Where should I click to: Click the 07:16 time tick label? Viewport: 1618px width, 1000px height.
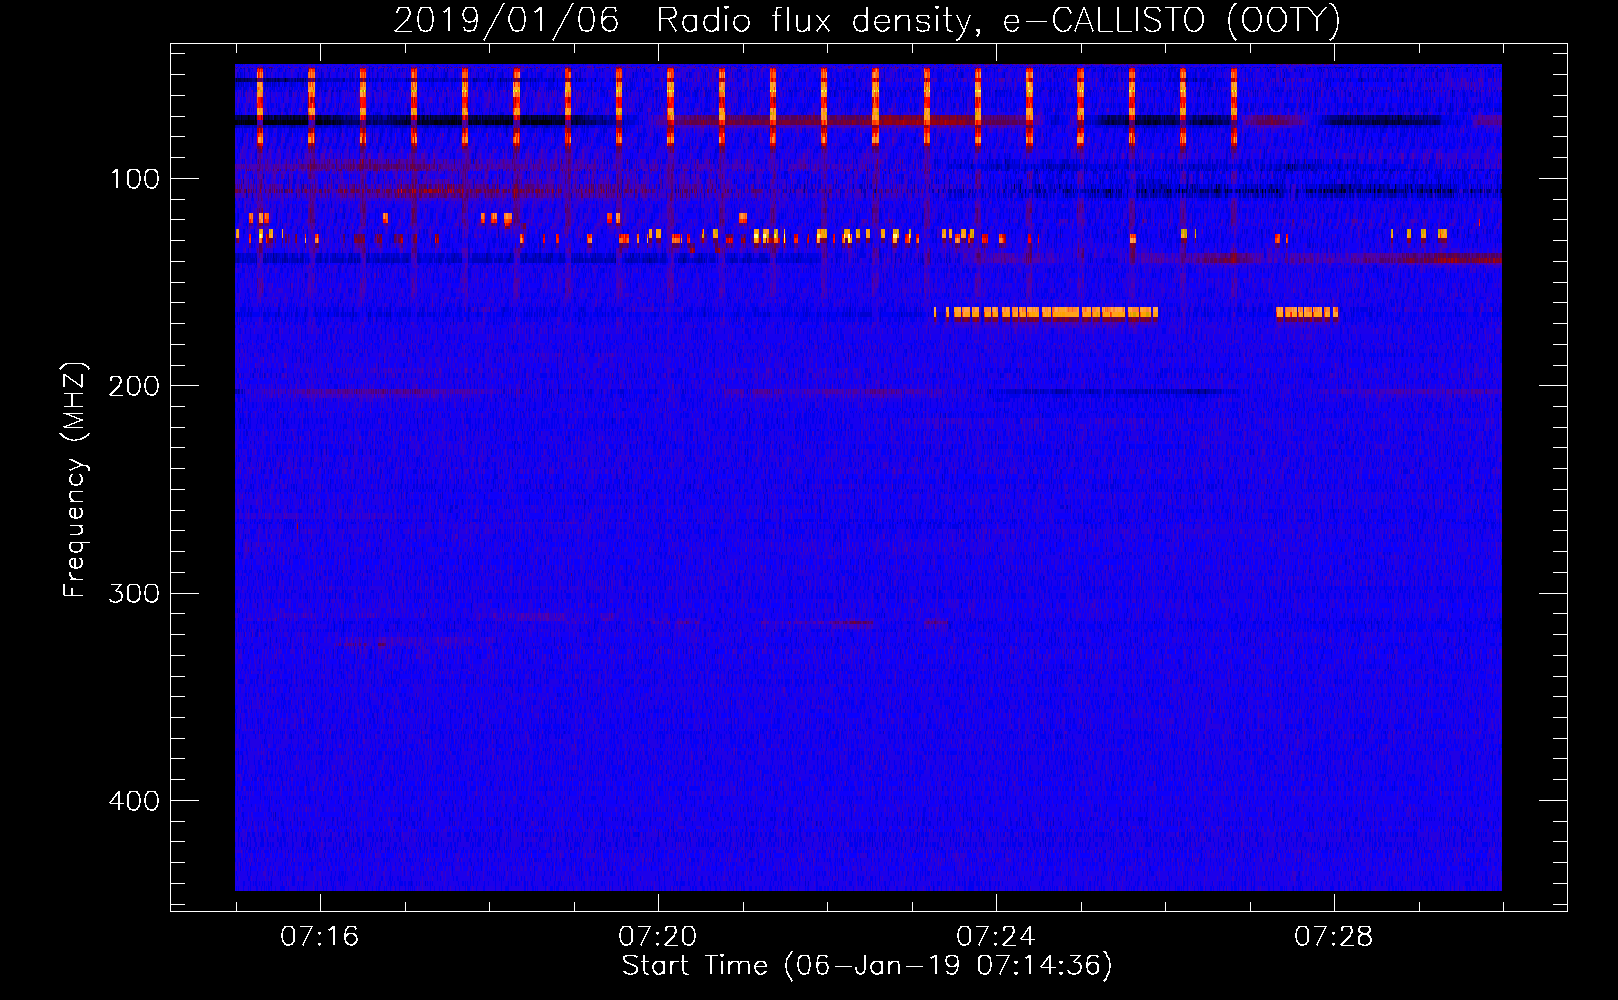click(320, 937)
